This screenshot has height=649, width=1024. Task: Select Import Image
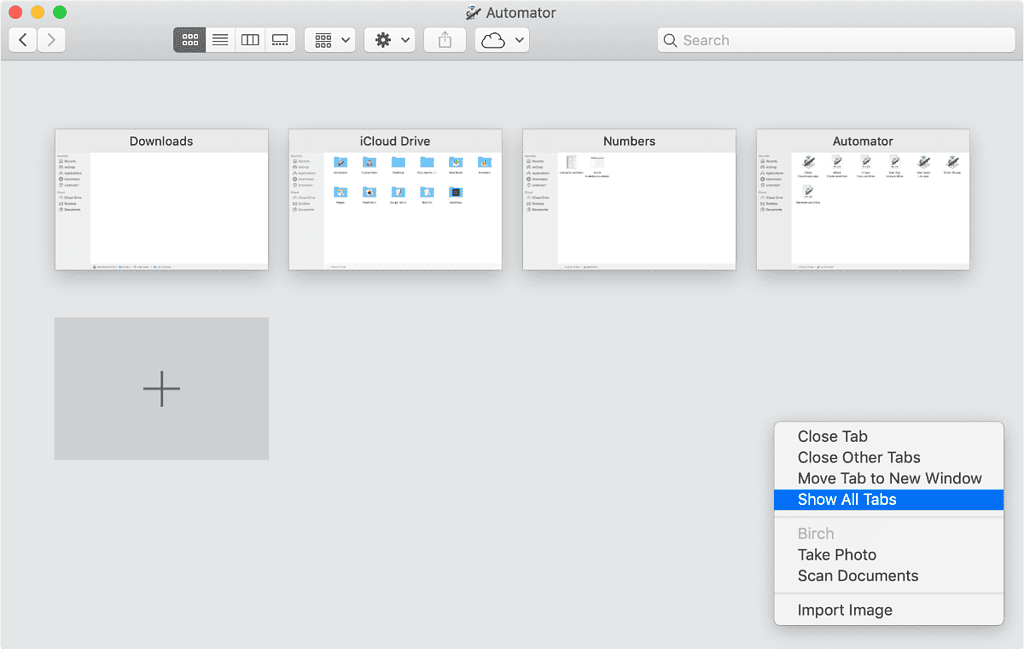(x=845, y=610)
